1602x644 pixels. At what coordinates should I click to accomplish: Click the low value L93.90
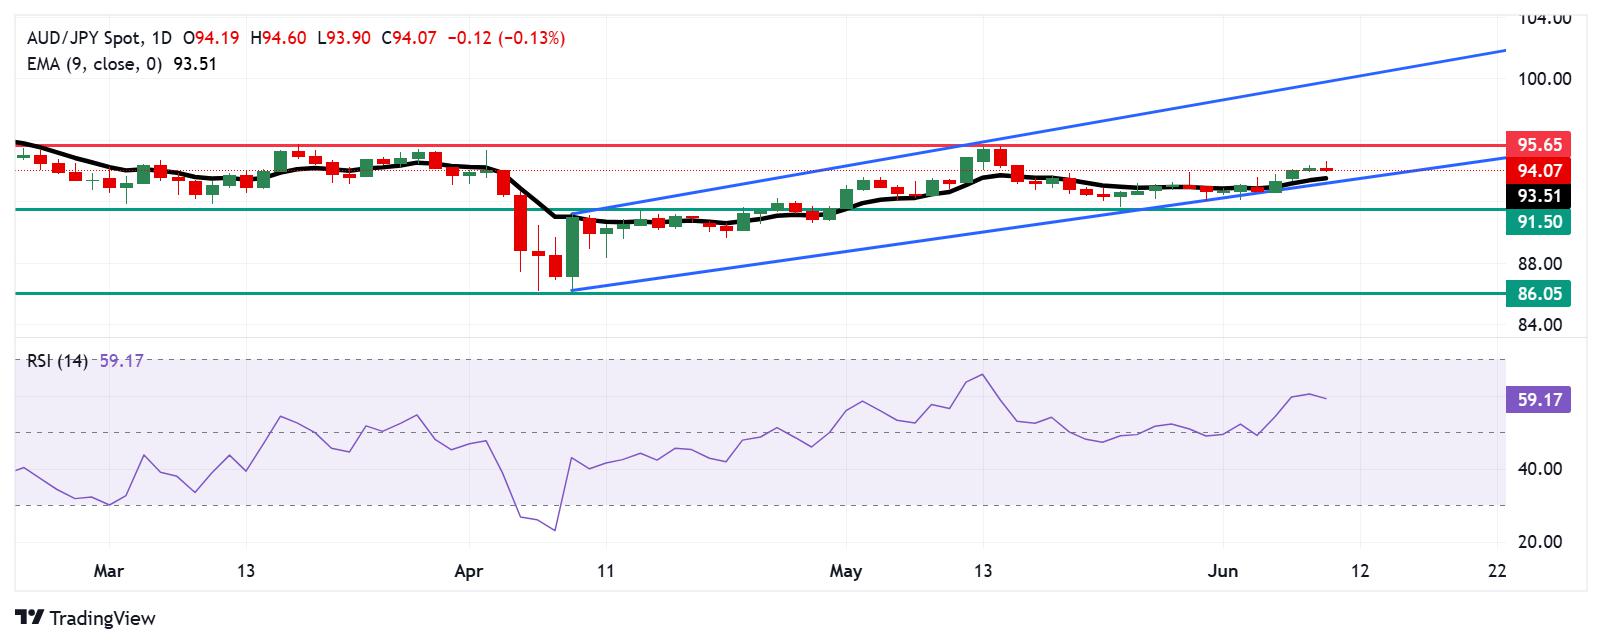pyautogui.click(x=343, y=38)
